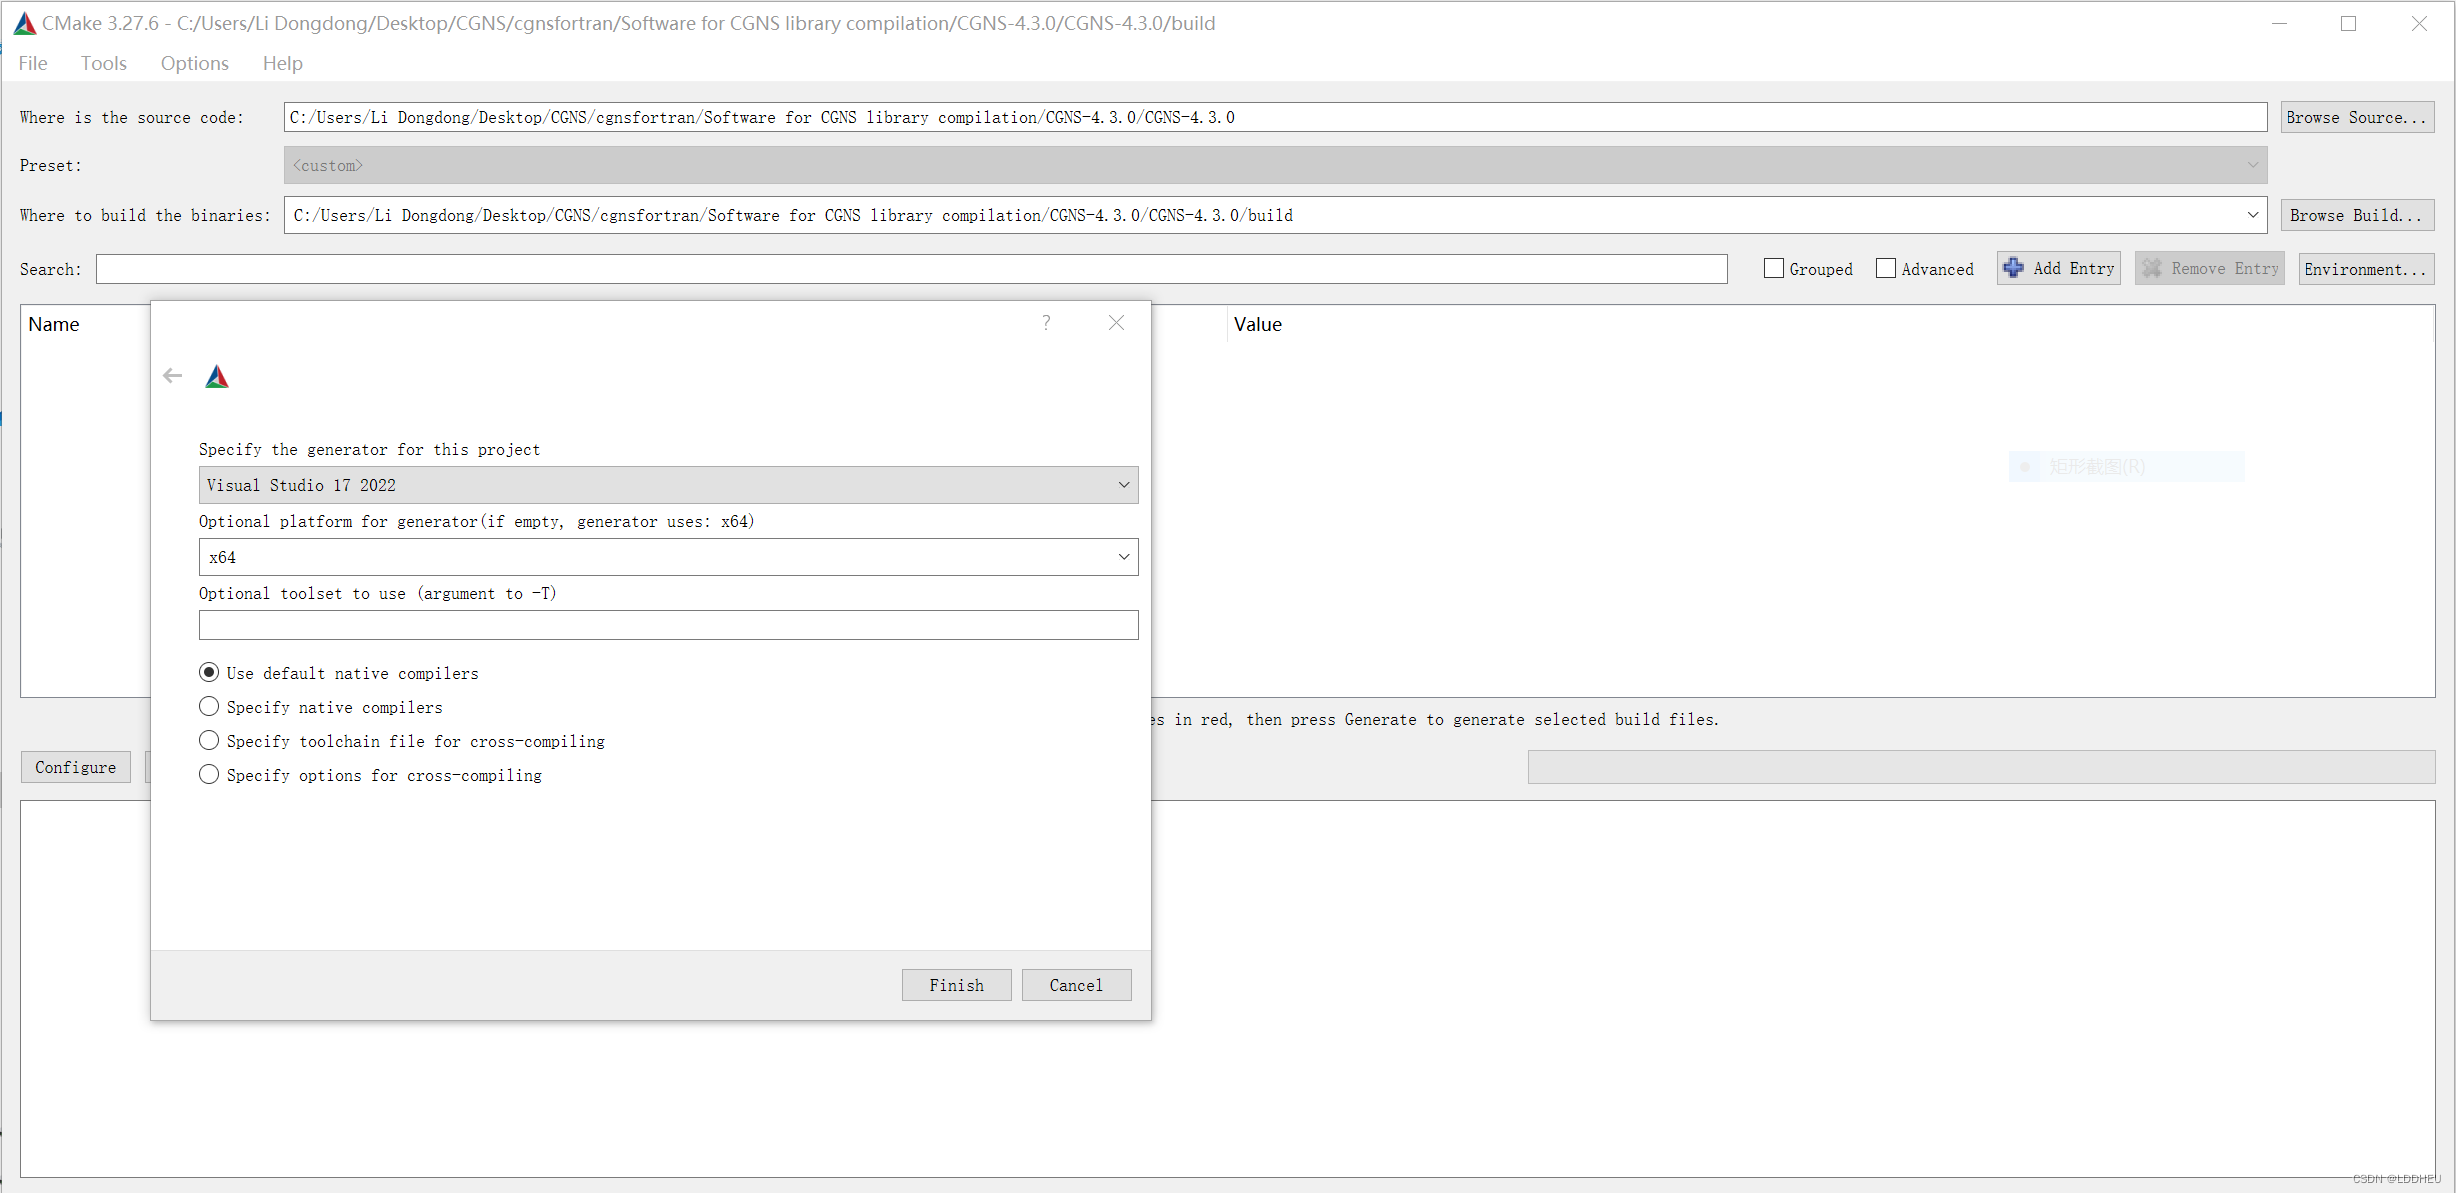Click the CMake icon in title bar
The height and width of the screenshot is (1193, 2456).
click(x=25, y=23)
